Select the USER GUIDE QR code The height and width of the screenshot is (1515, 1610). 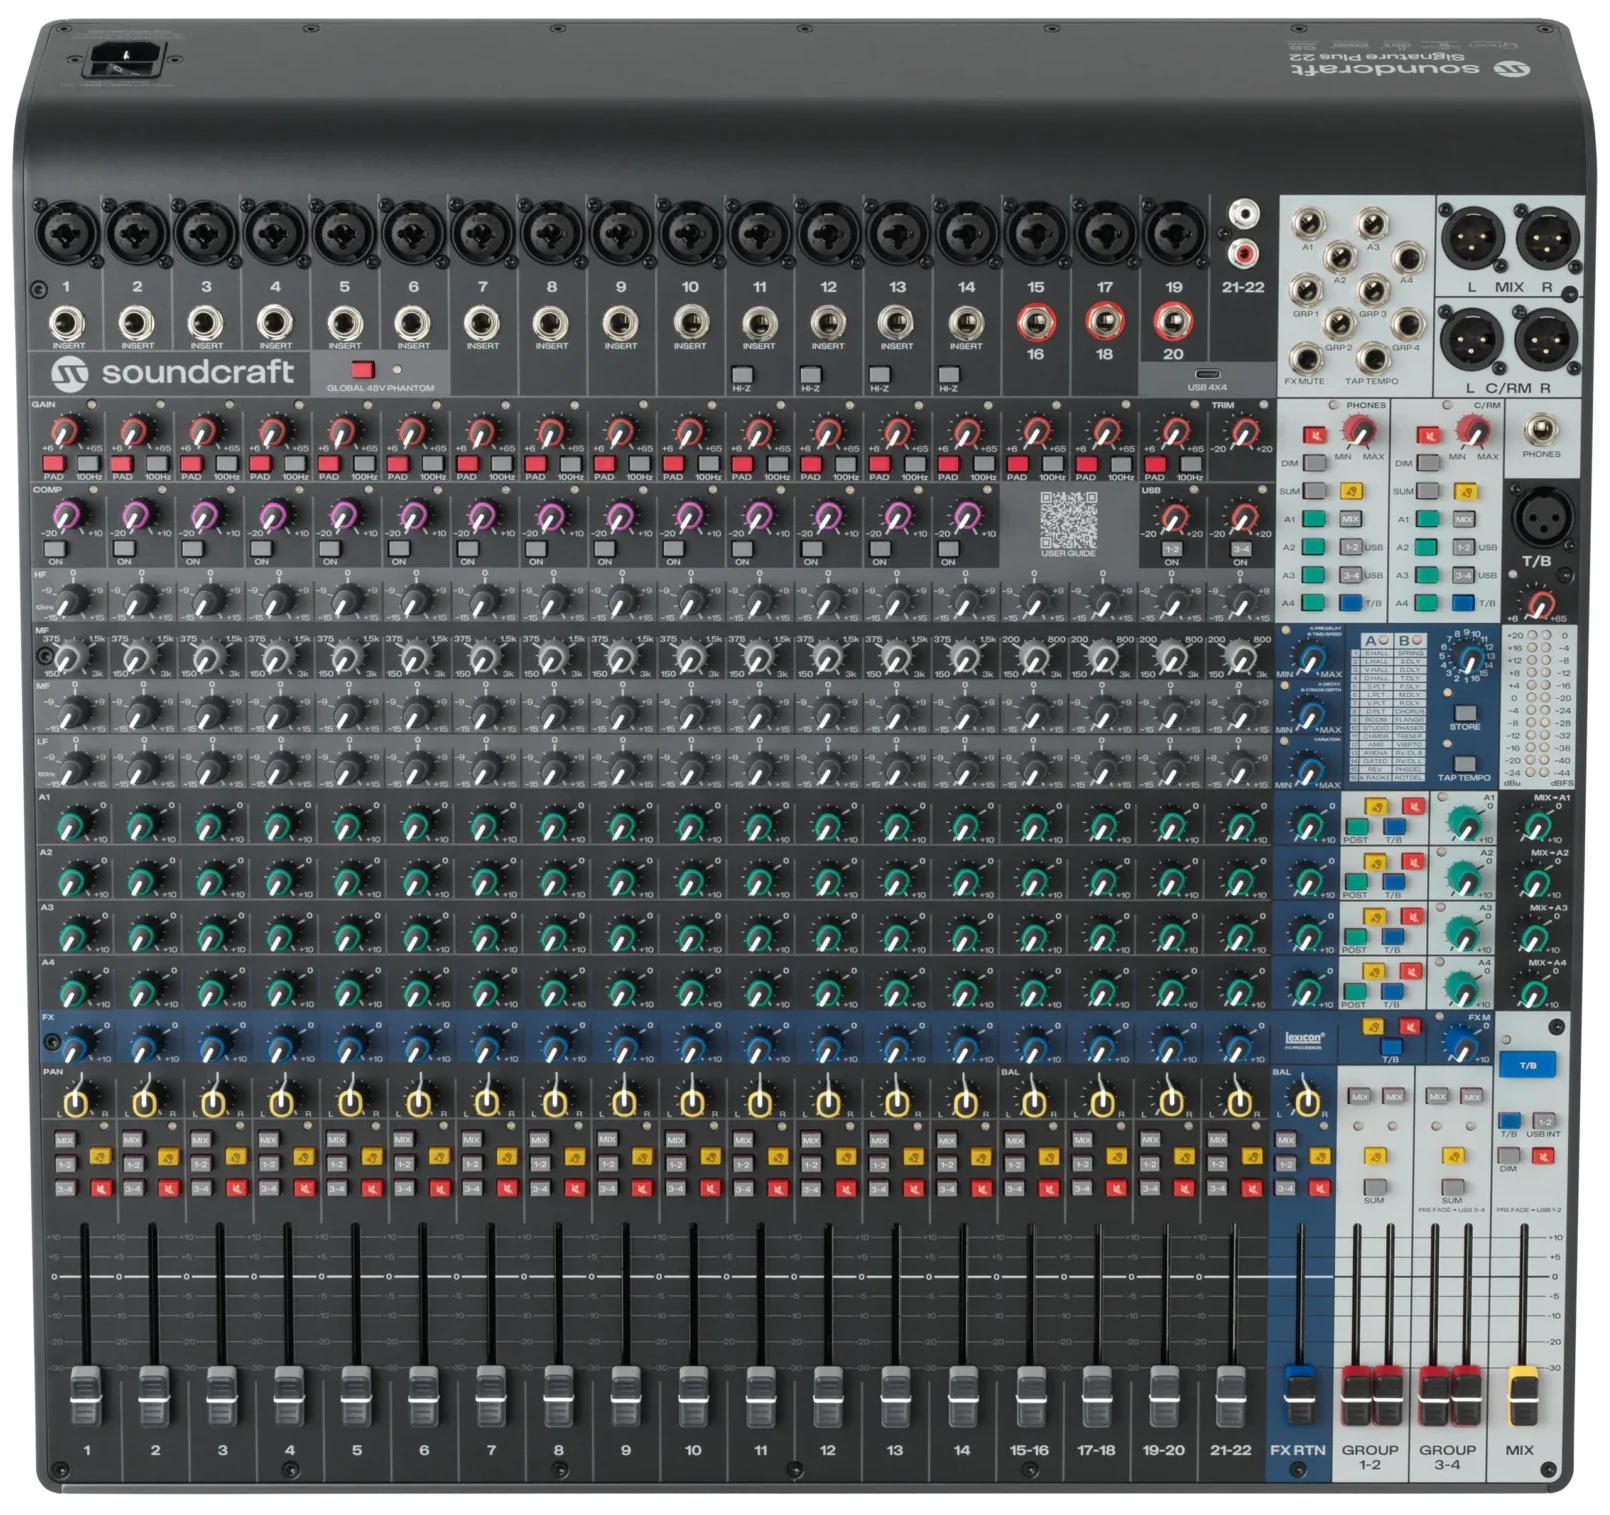(1068, 520)
